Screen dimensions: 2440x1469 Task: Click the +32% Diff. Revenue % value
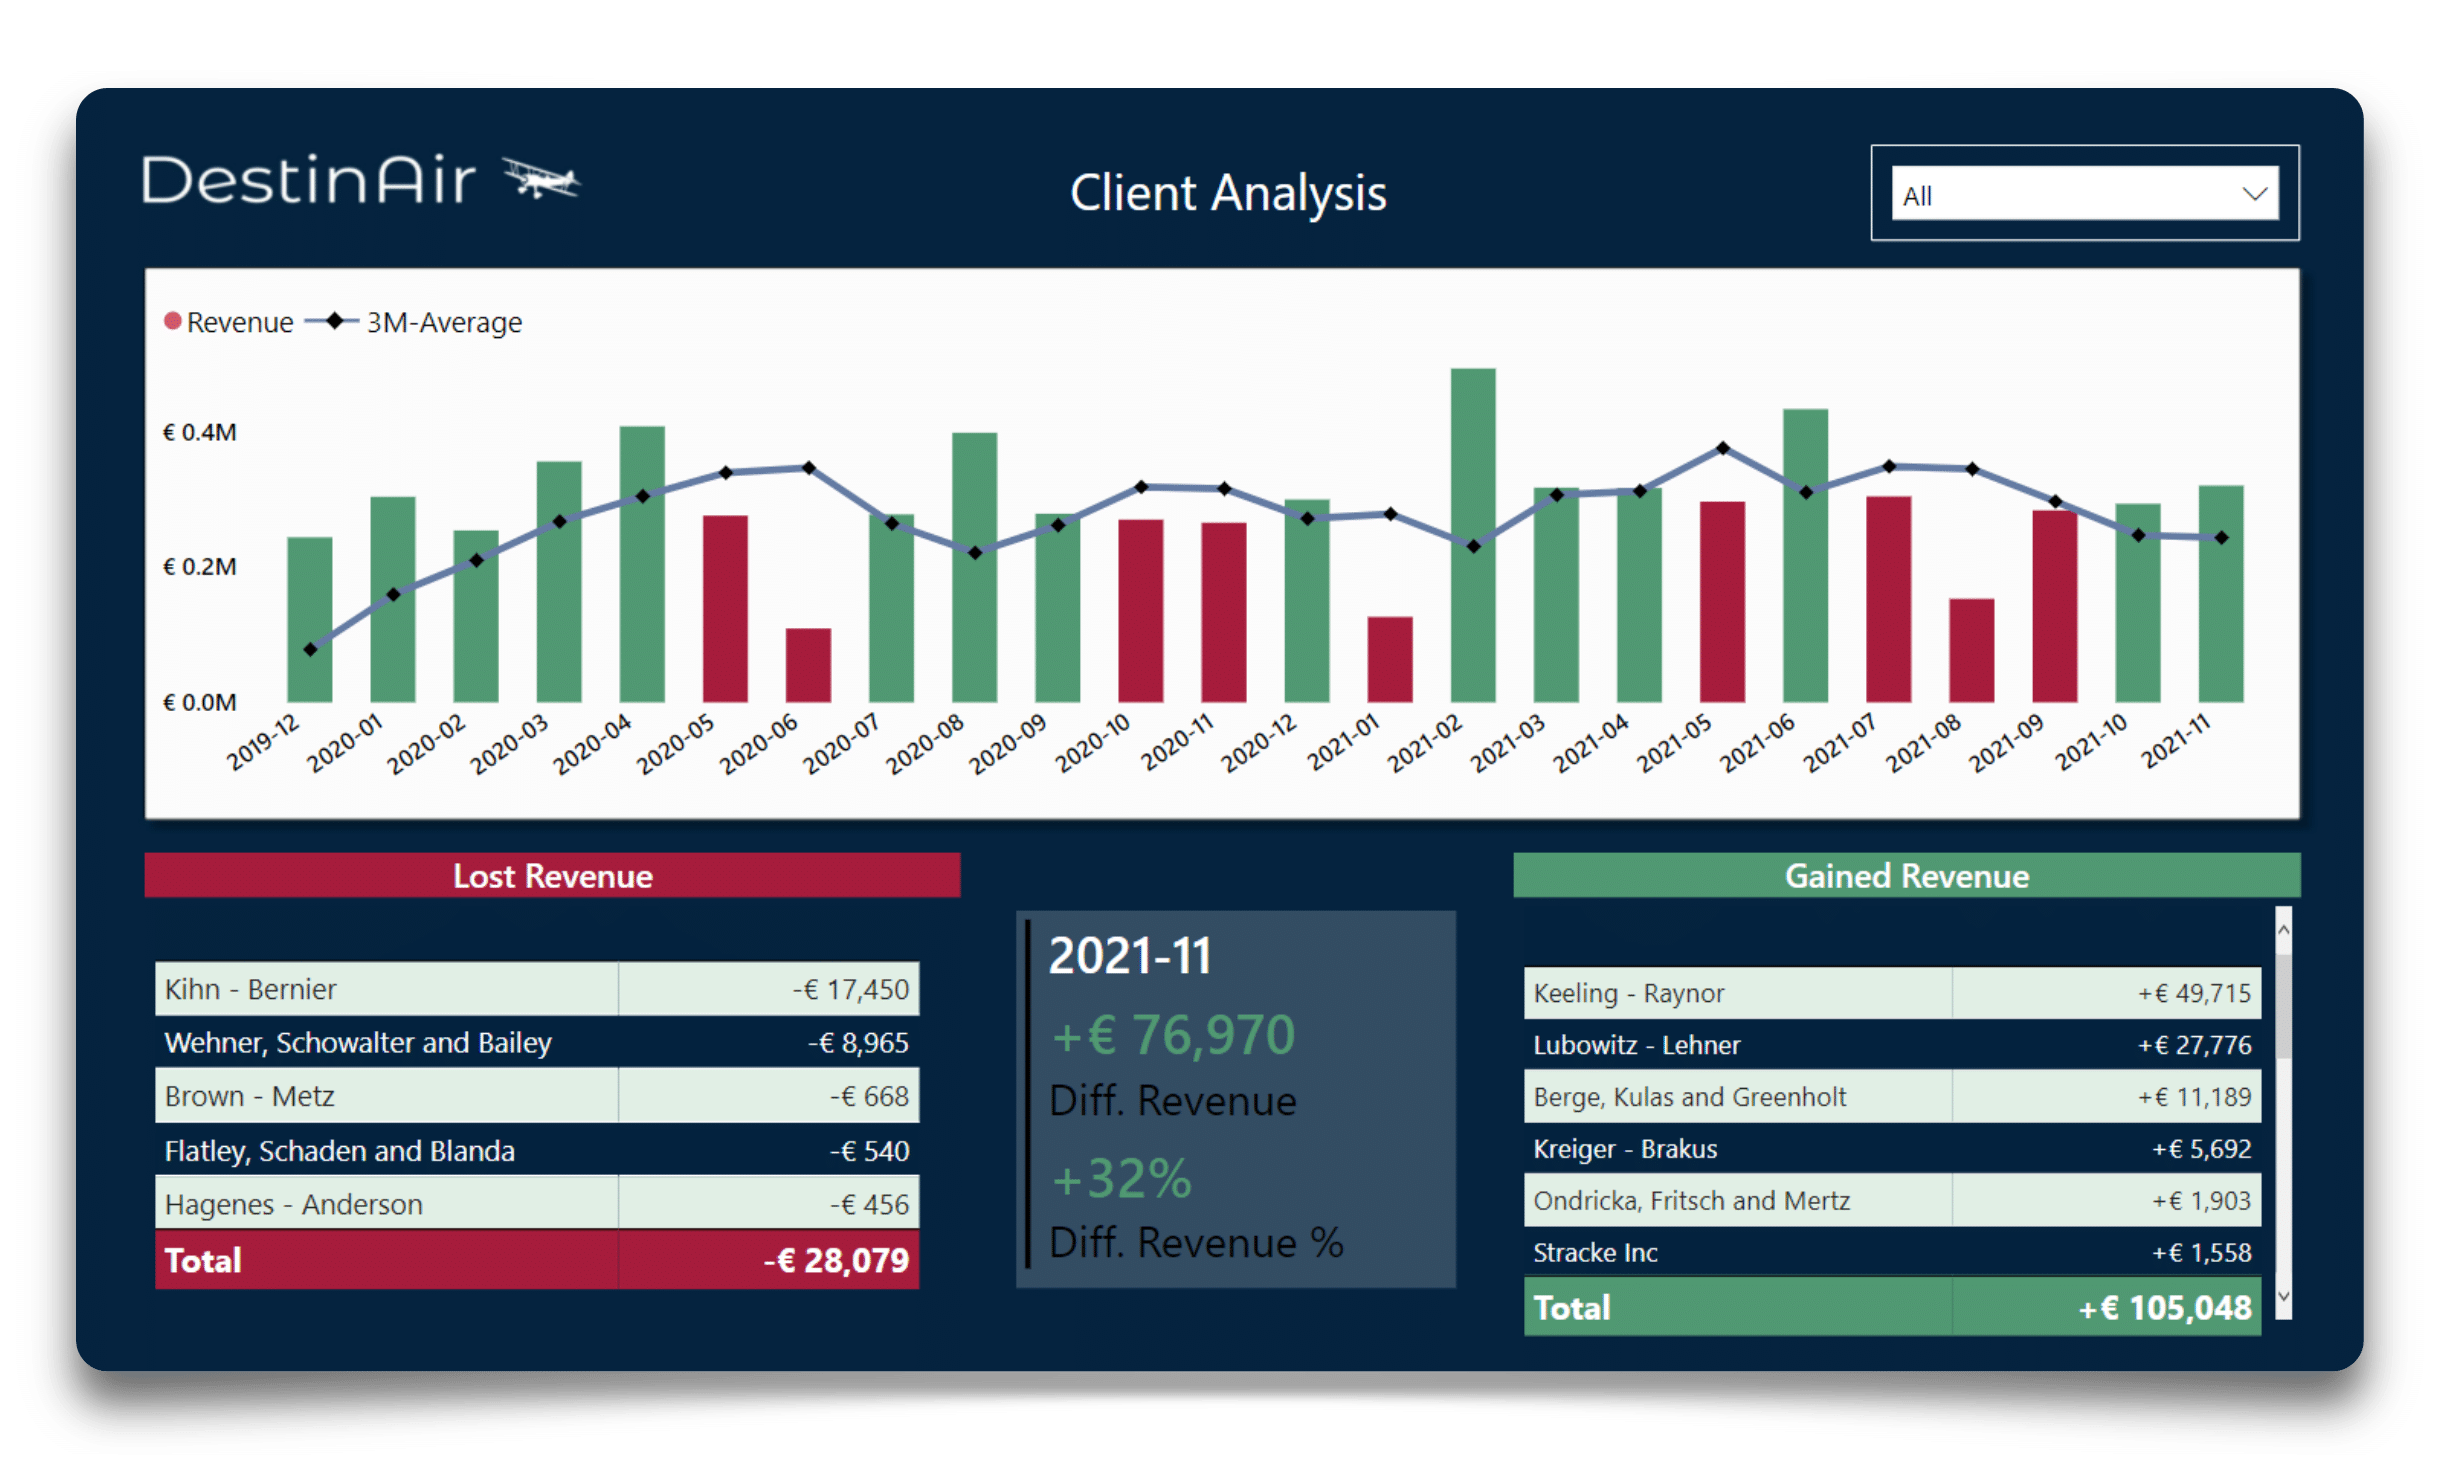point(1122,1178)
